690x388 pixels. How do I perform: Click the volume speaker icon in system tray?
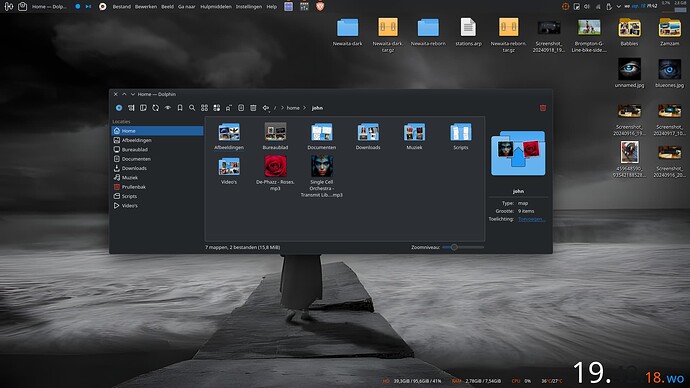tap(587, 7)
